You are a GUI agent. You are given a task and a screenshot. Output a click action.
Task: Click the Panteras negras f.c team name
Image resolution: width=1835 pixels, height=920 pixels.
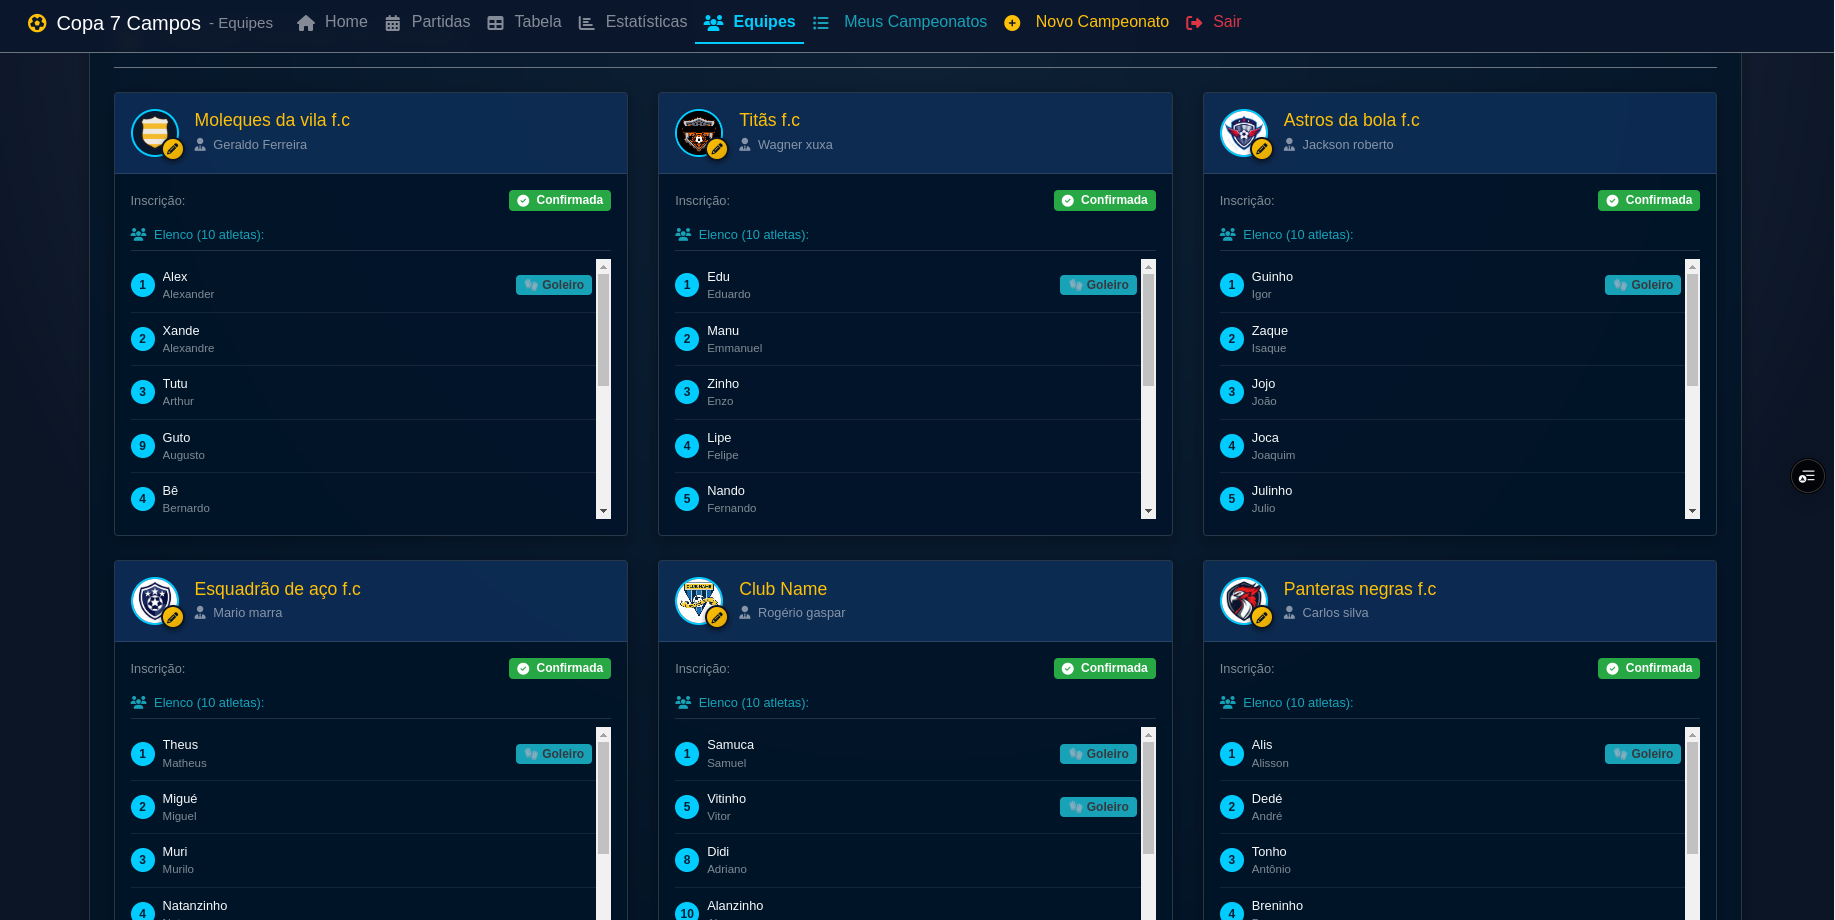1360,589
